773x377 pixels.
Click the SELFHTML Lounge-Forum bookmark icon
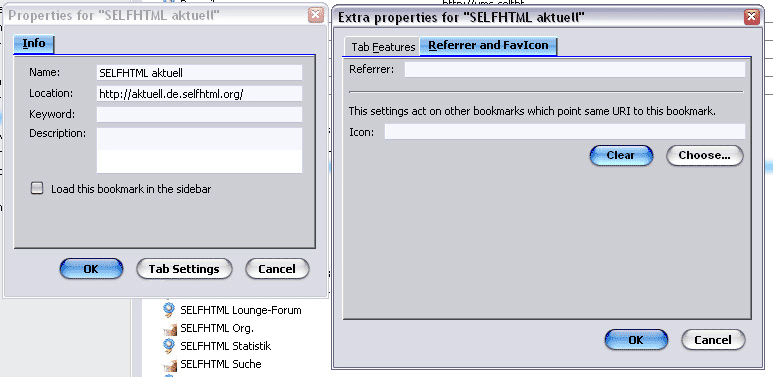point(169,309)
